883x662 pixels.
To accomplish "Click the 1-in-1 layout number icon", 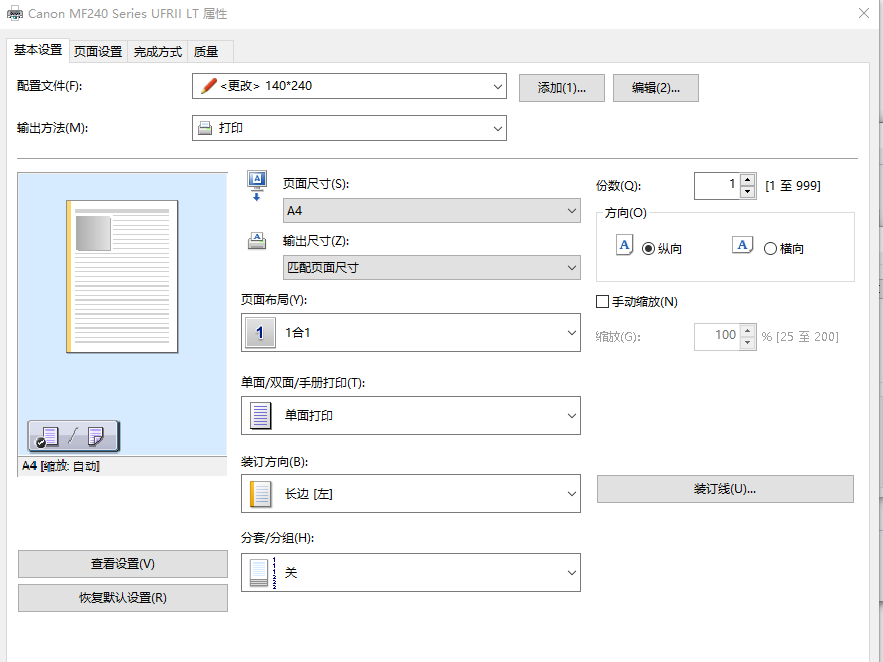I will point(260,333).
